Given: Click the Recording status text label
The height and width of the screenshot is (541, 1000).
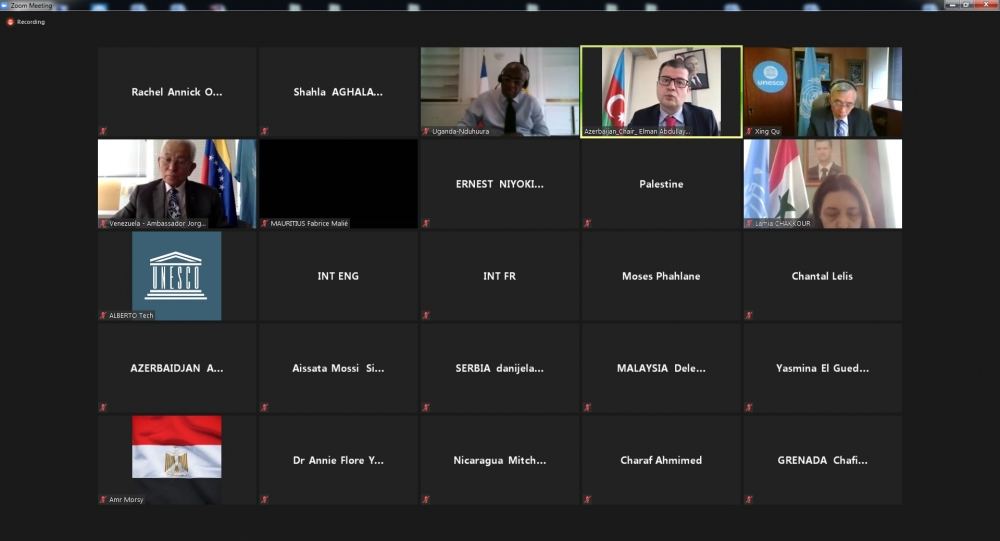Looking at the screenshot, I should [31, 21].
